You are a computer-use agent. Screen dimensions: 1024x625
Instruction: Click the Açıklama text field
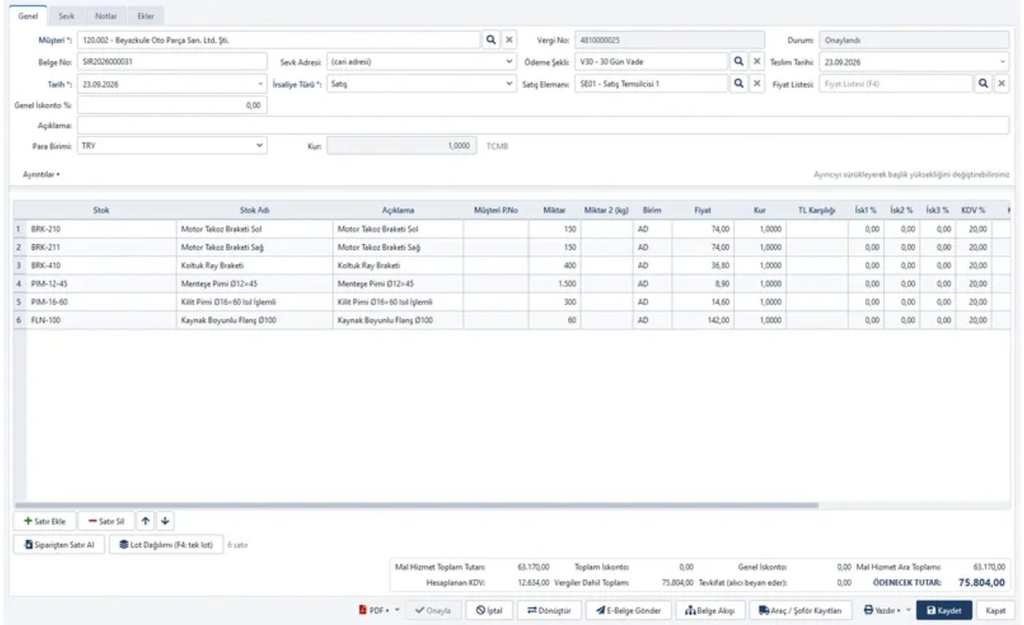pos(543,125)
